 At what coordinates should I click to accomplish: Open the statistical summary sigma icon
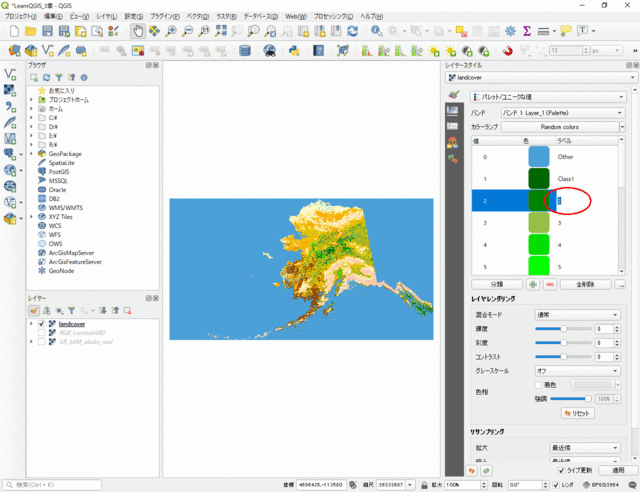pyautogui.click(x=527, y=31)
